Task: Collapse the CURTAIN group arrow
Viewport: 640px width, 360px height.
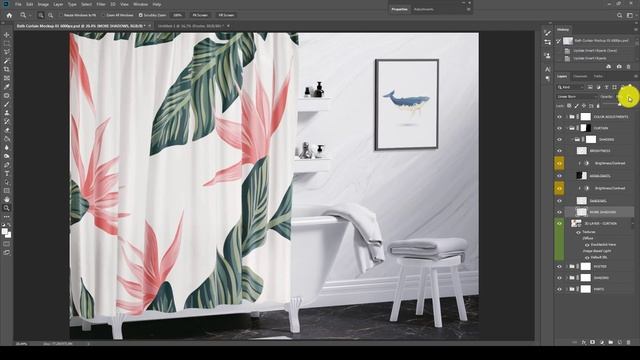Action: tap(567, 128)
